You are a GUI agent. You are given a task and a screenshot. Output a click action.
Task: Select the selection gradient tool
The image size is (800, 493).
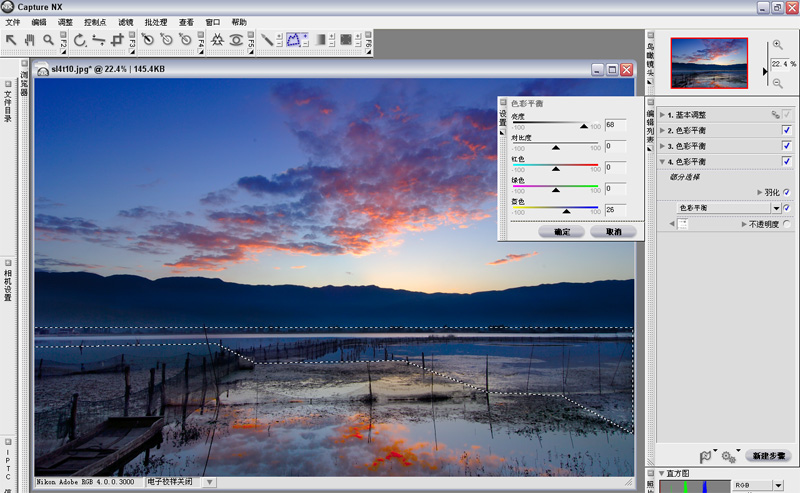coord(320,40)
